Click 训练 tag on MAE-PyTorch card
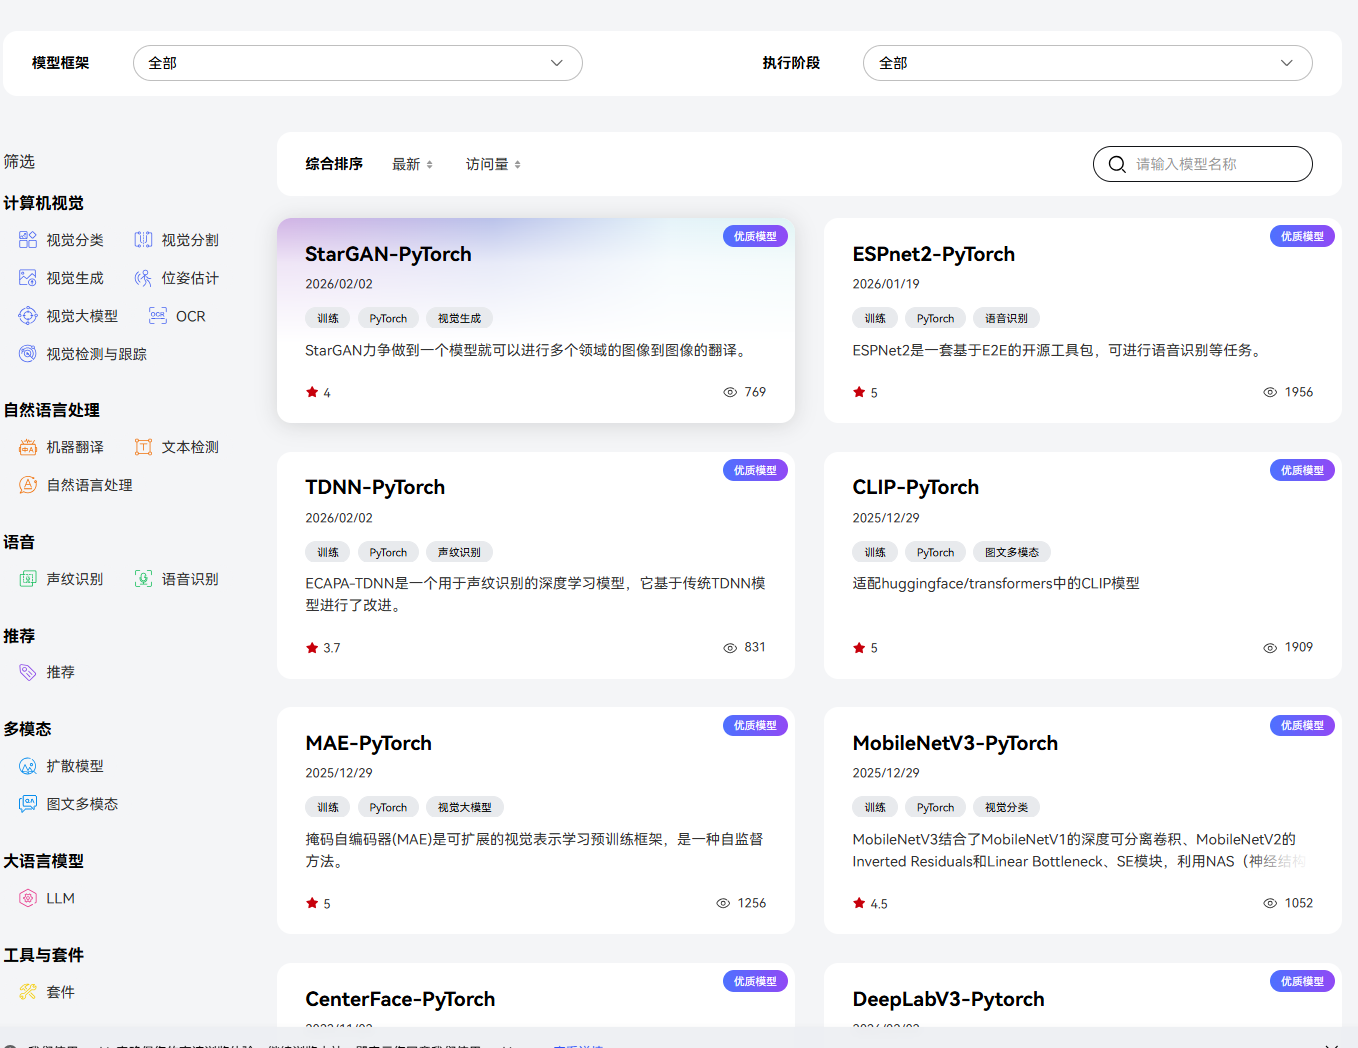 [x=328, y=807]
